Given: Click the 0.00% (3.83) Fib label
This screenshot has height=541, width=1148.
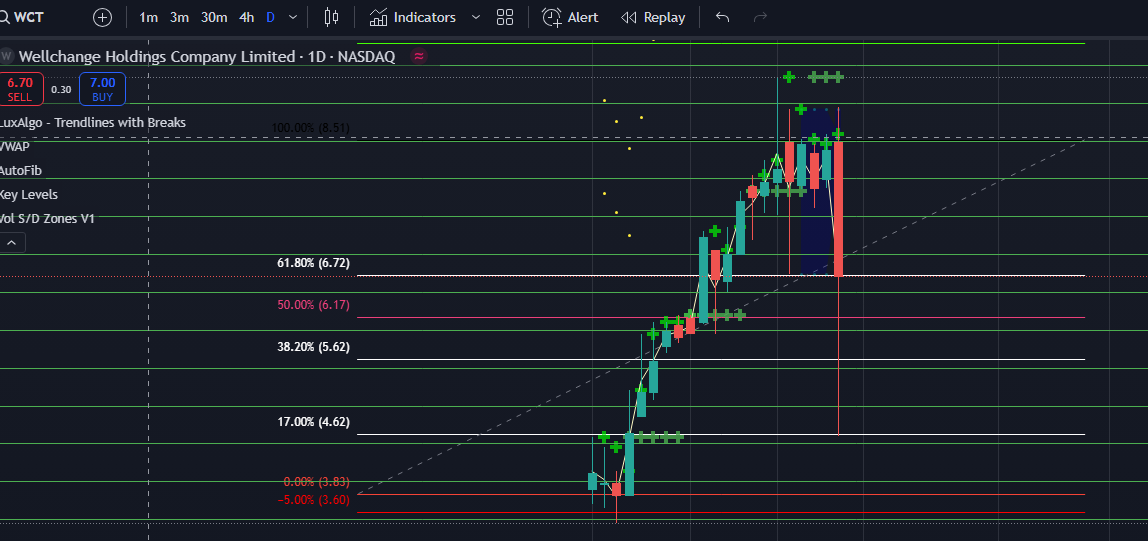Looking at the screenshot, I should coord(316,482).
